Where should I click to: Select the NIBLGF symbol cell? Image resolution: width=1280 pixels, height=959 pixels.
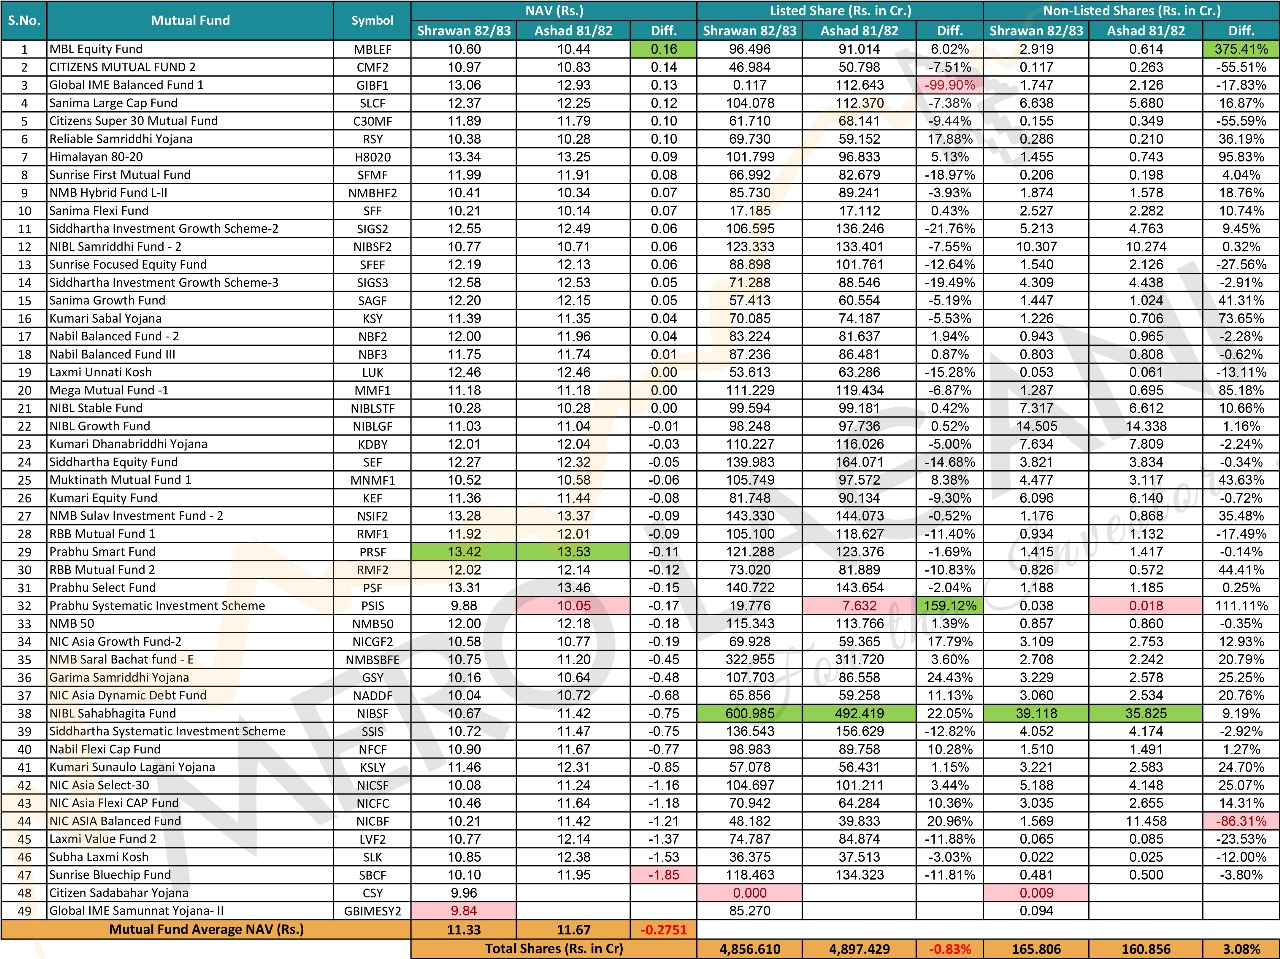(372, 426)
